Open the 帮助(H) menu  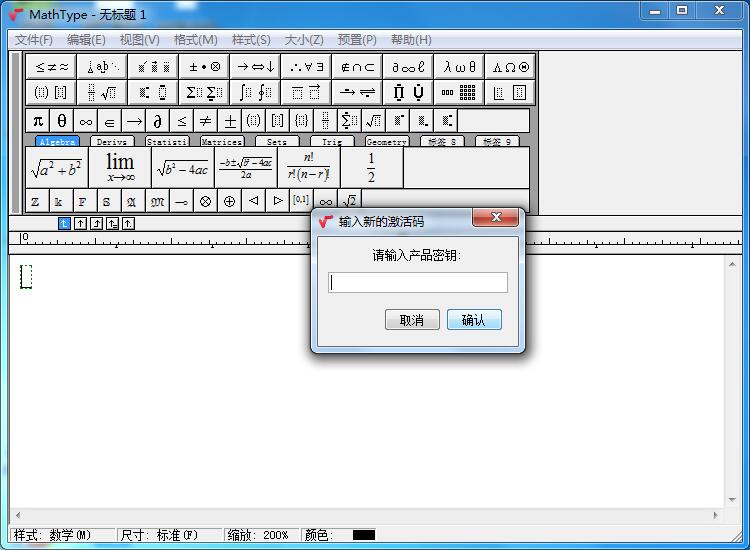(x=411, y=40)
